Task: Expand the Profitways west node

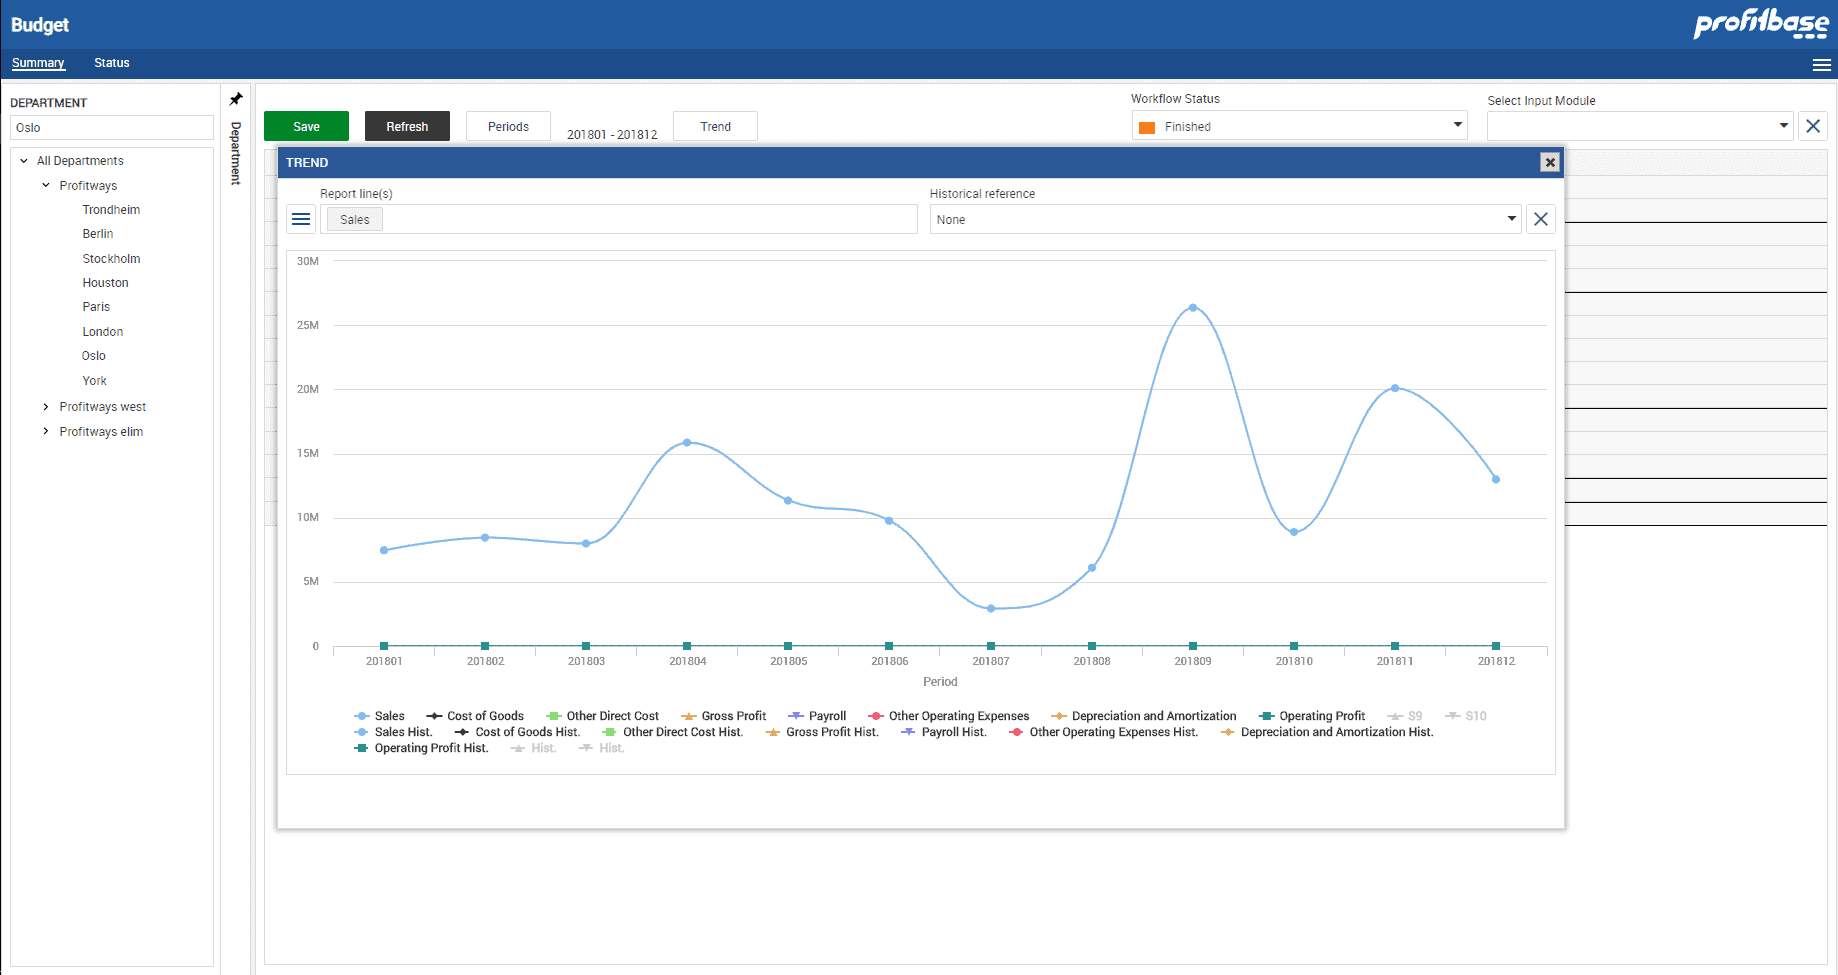Action: [x=45, y=406]
